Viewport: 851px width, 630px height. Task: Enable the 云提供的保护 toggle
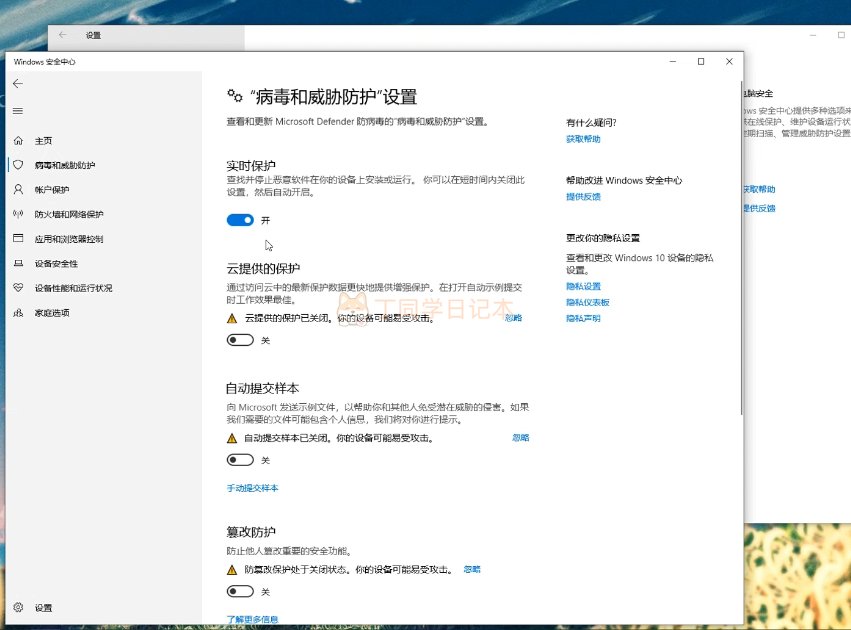(x=240, y=341)
